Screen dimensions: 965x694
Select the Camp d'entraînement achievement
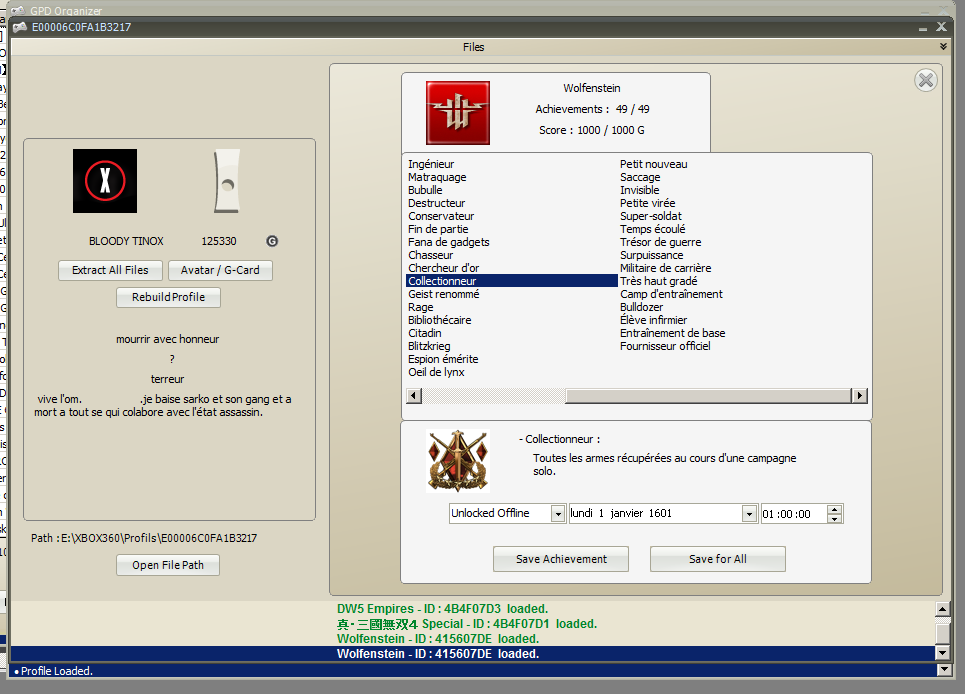(x=671, y=294)
